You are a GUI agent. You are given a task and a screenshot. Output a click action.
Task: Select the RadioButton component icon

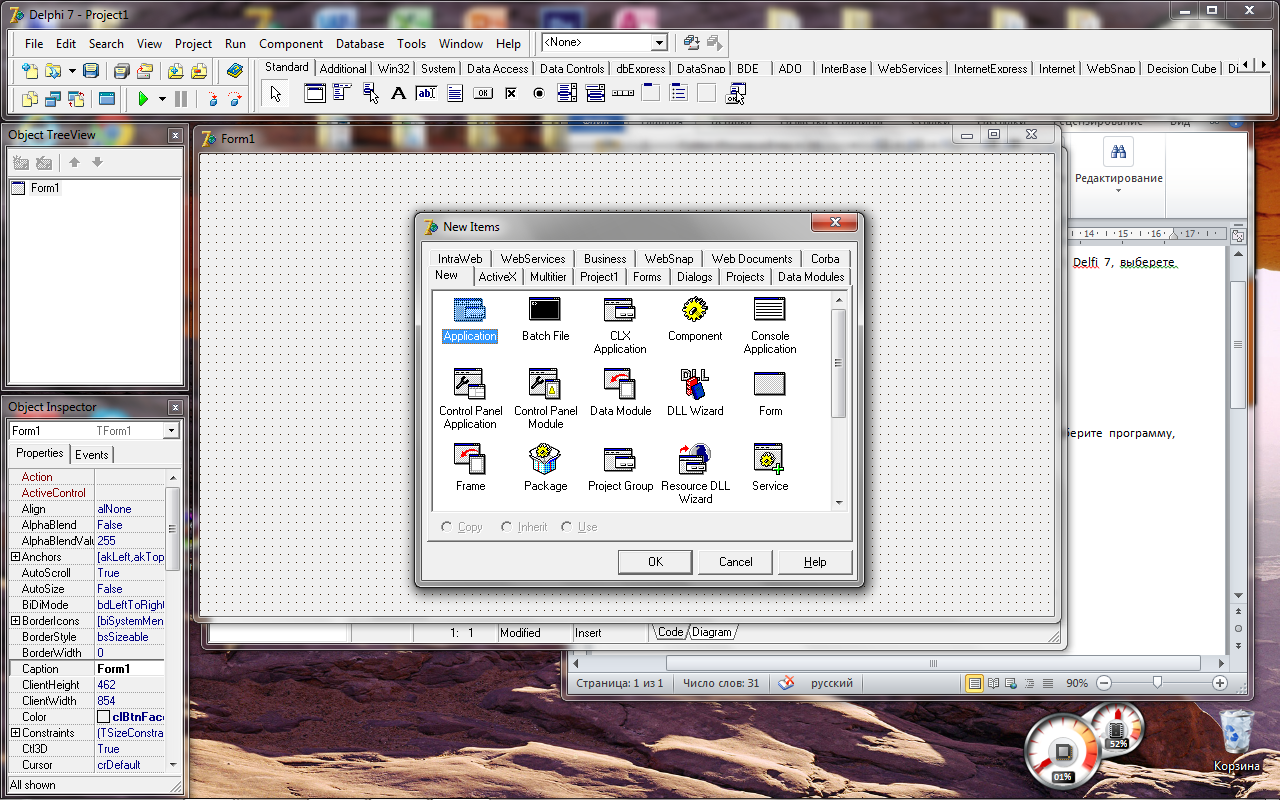tap(538, 94)
